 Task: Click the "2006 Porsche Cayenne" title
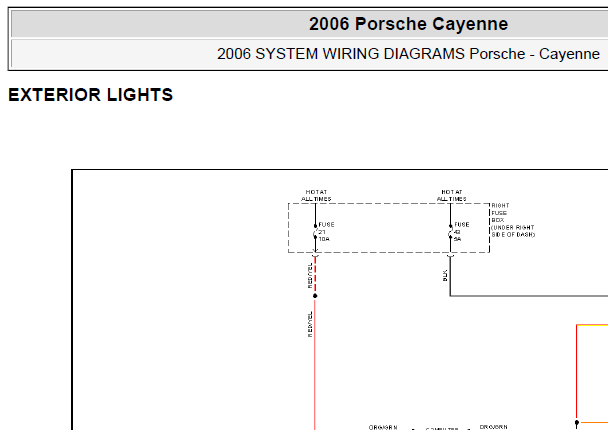click(408, 24)
